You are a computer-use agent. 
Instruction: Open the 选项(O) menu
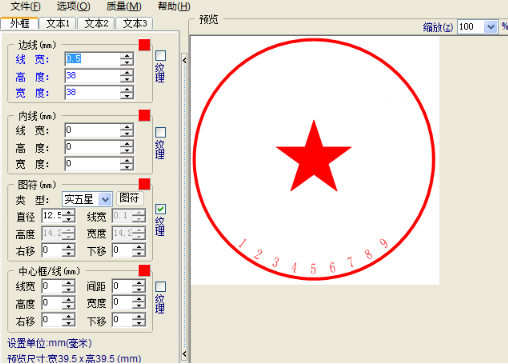73,6
